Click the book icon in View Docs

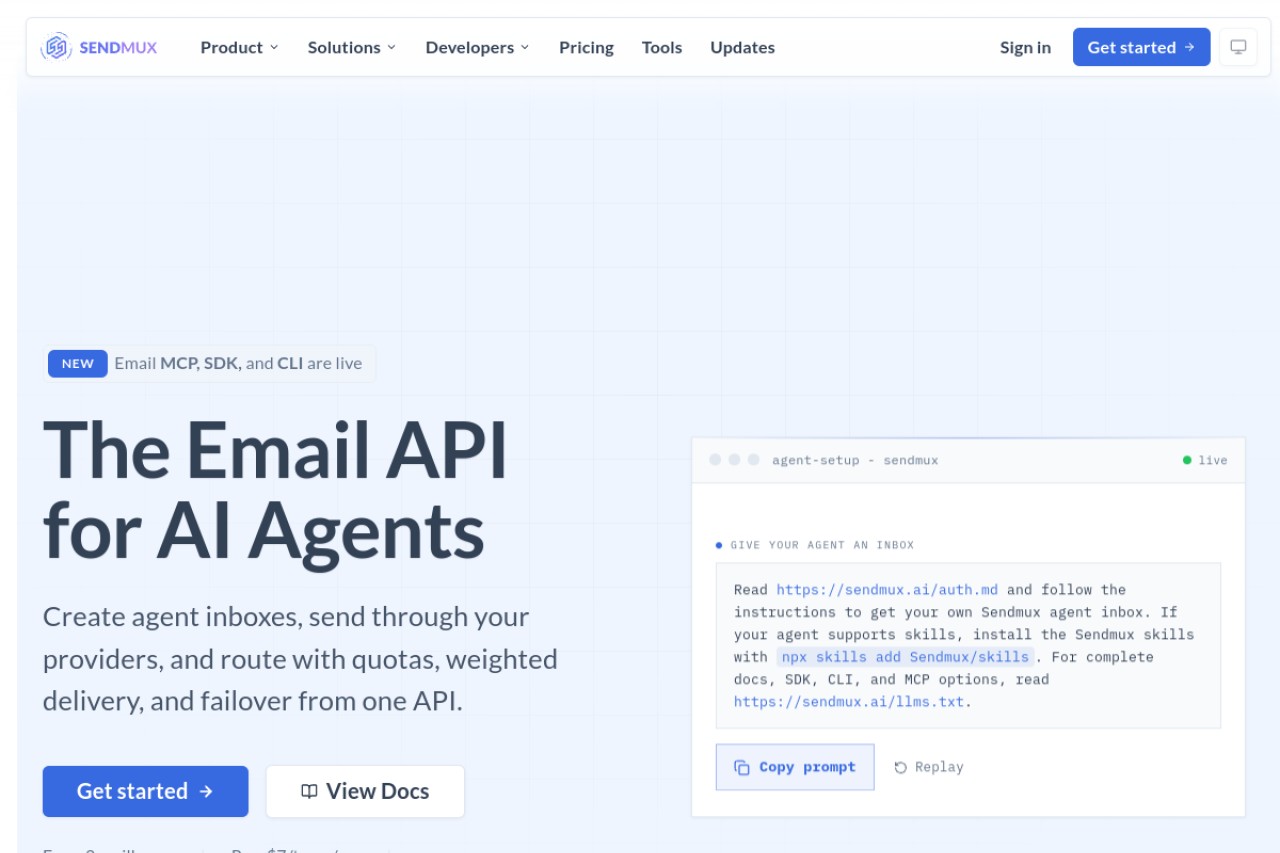click(310, 791)
